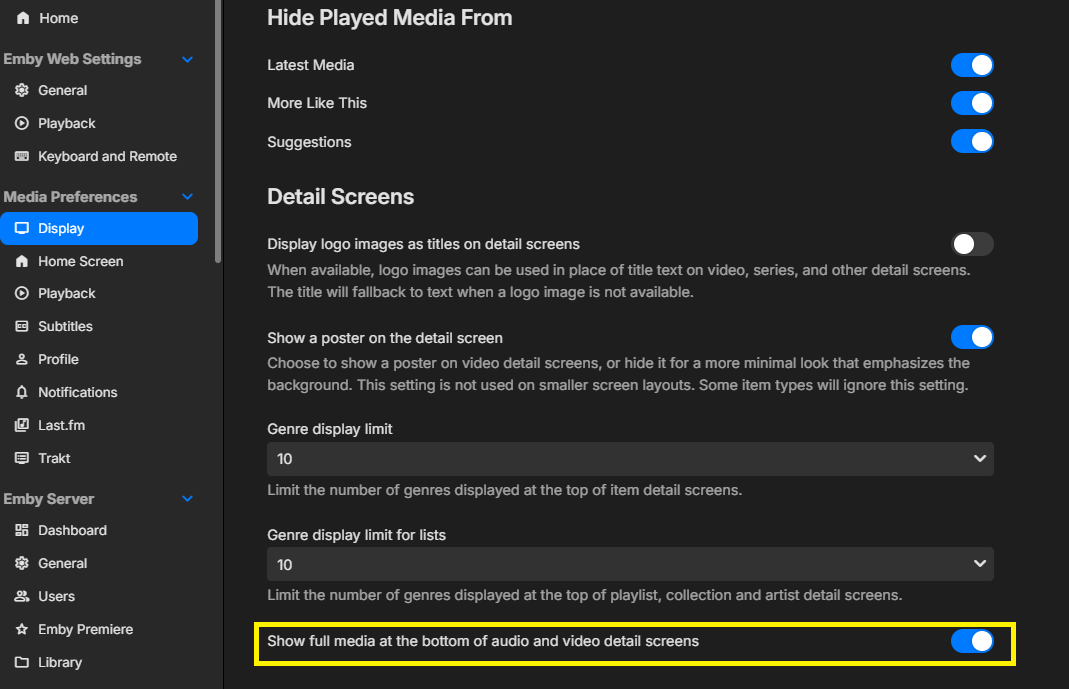1069x689 pixels.
Task: Click the Emby Premiere star icon
Action: point(21,629)
